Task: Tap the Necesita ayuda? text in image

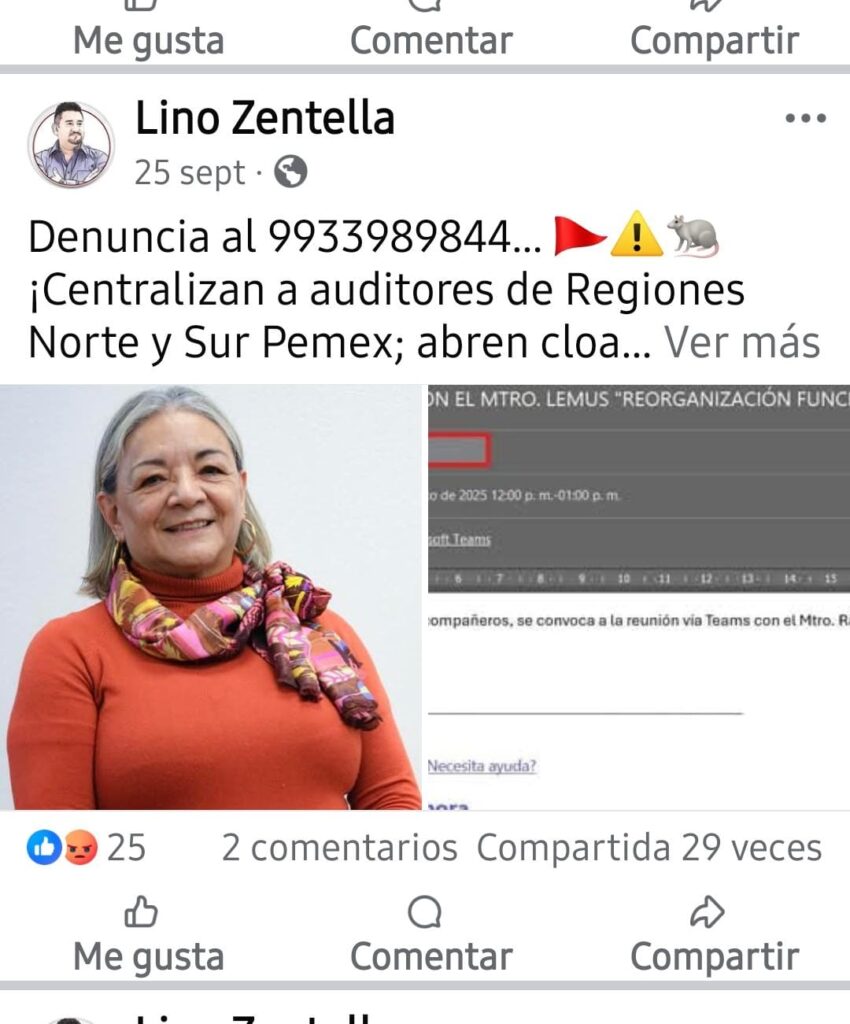Action: pyautogui.click(x=482, y=766)
